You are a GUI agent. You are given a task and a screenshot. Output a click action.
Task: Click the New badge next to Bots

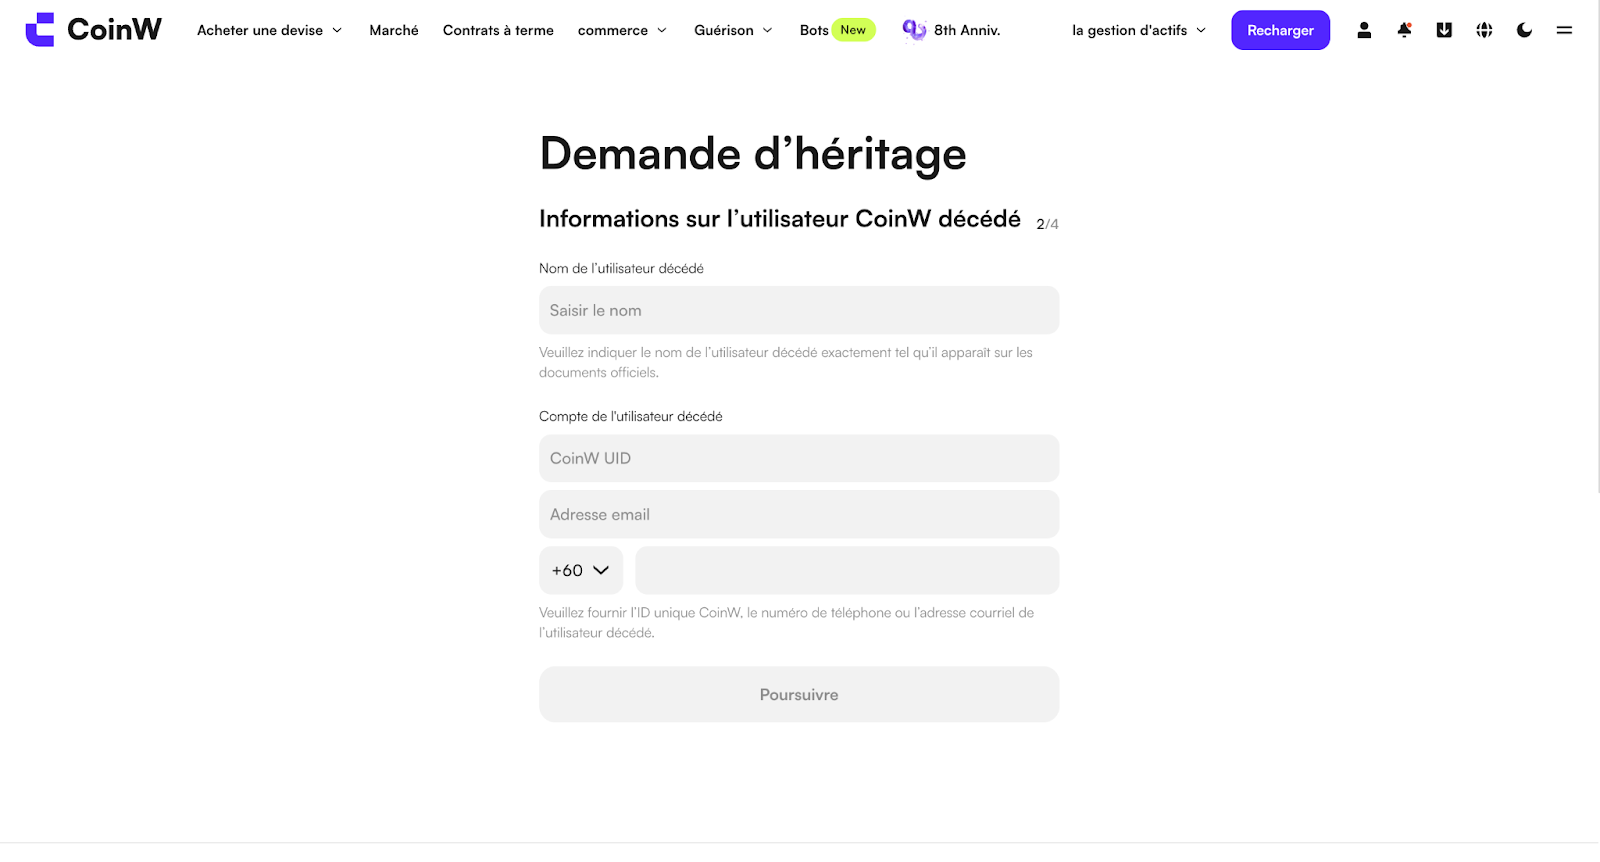tap(853, 30)
